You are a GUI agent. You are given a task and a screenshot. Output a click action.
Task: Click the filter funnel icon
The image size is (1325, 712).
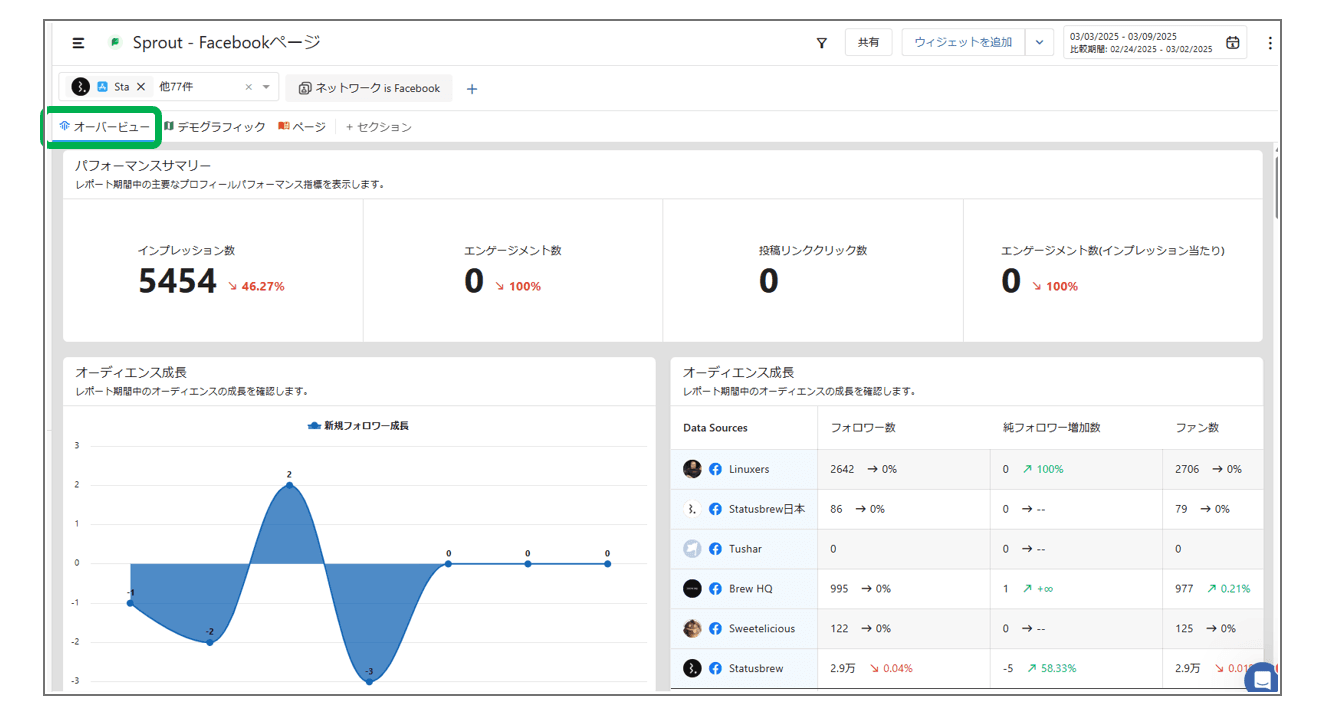tap(822, 43)
